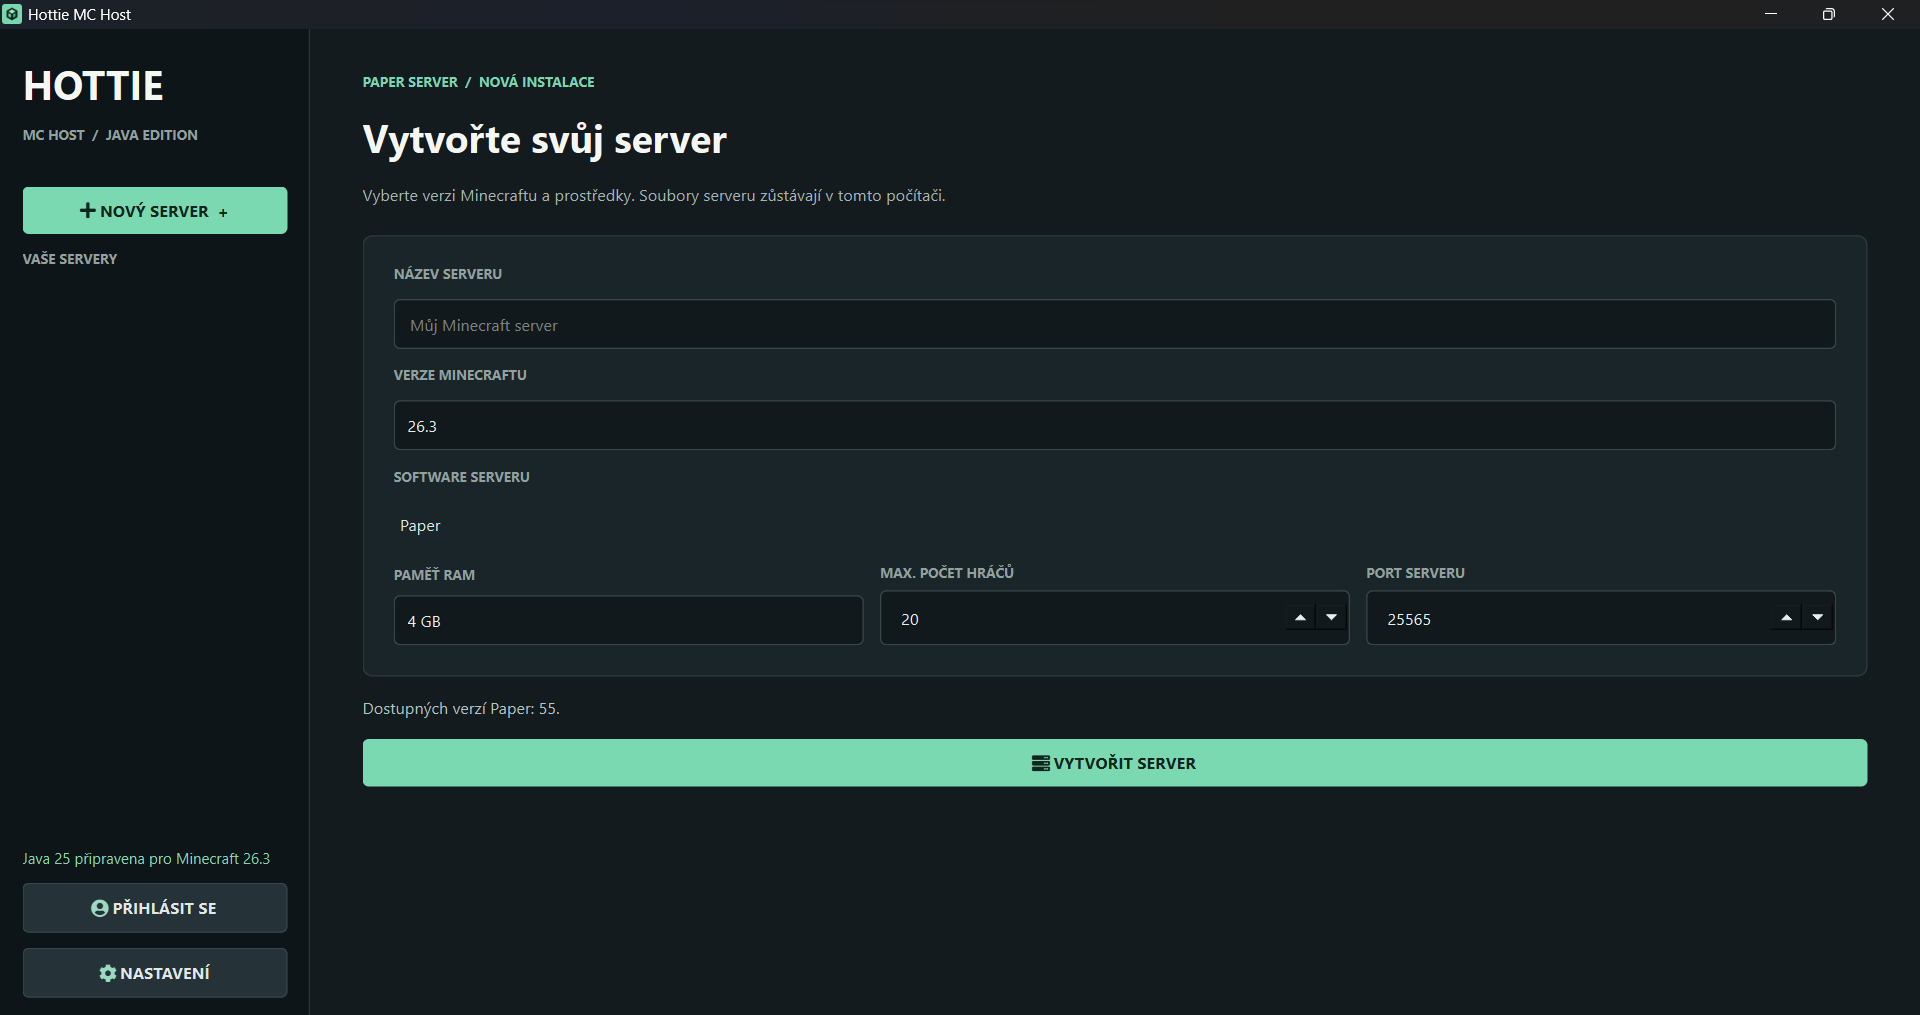
Task: Click the Nová instalace breadcrumb
Action: click(537, 82)
